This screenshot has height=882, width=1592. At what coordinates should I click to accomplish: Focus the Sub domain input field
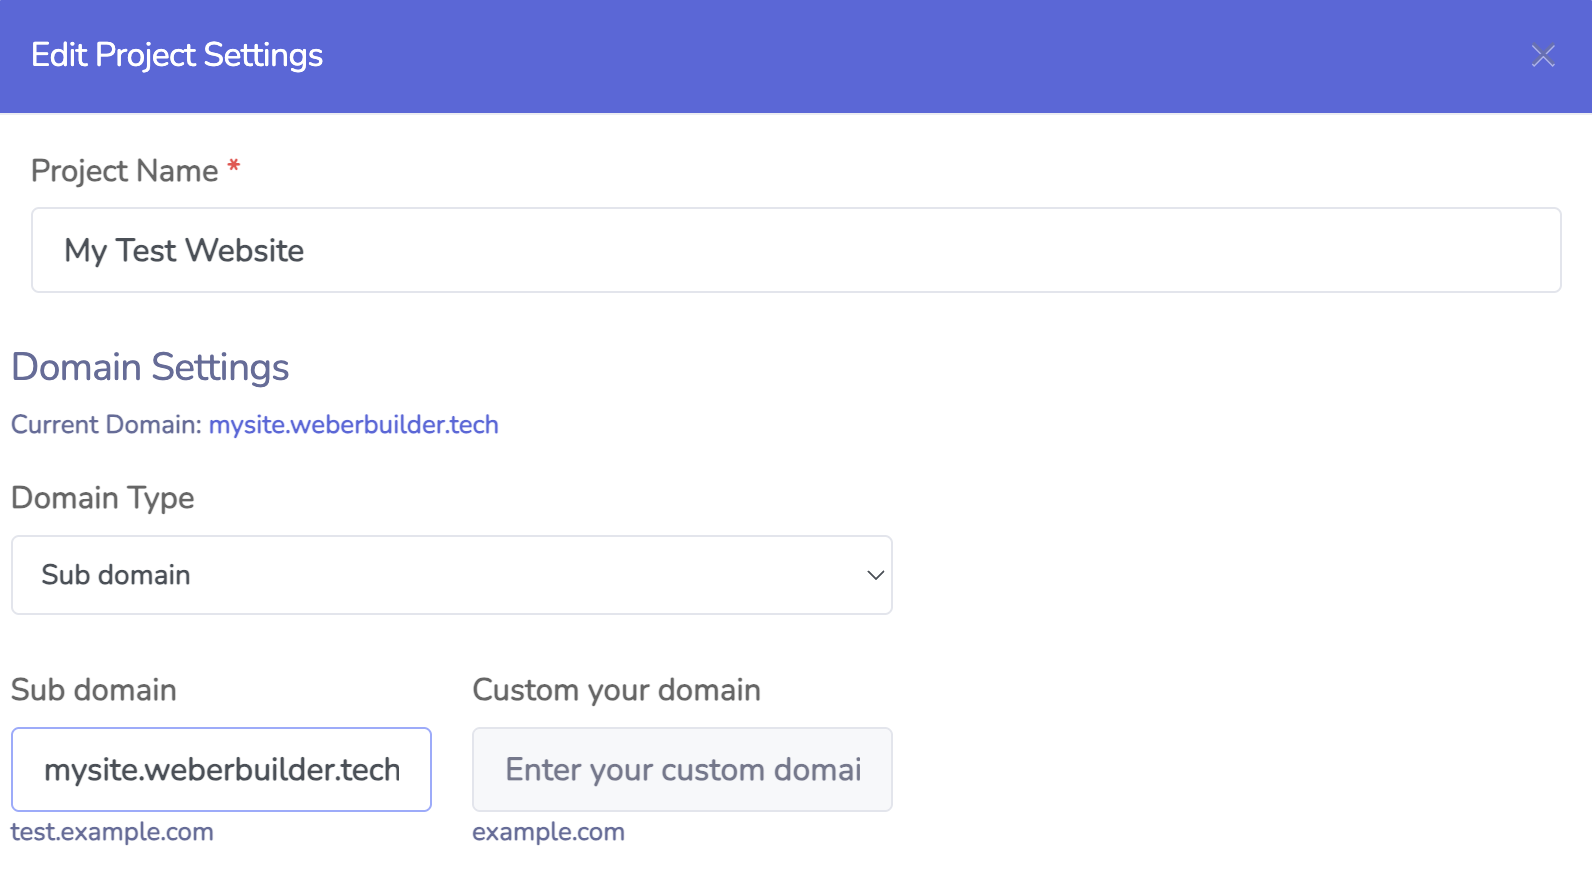click(x=221, y=769)
